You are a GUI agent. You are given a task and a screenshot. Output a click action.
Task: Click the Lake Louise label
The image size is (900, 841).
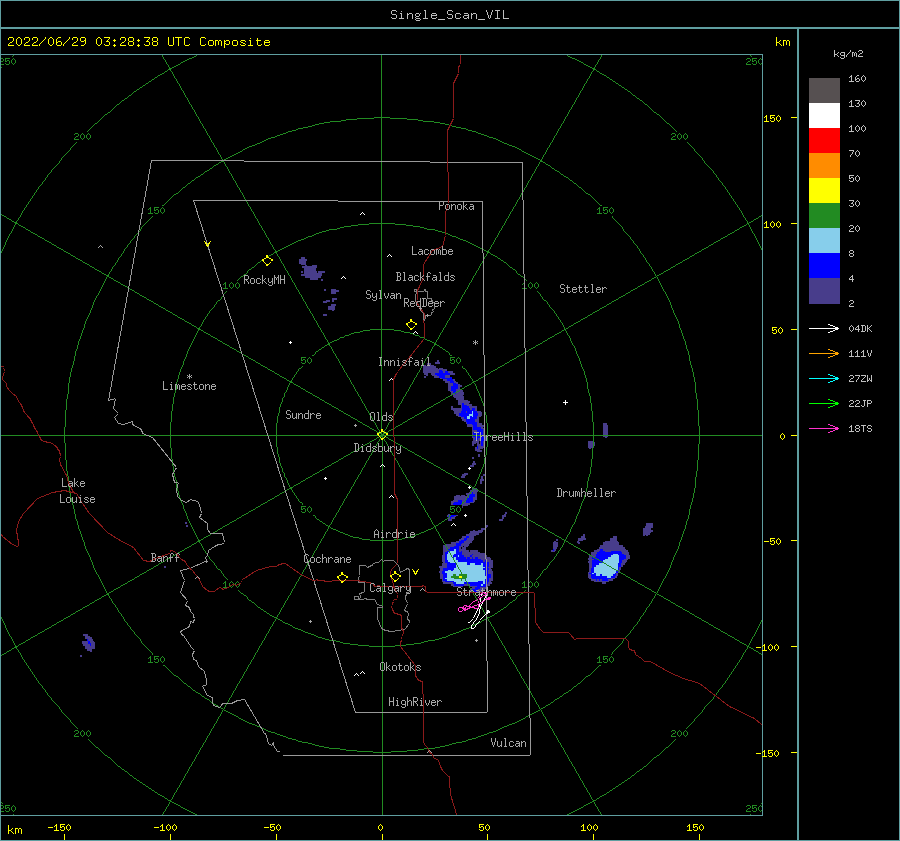point(77,491)
